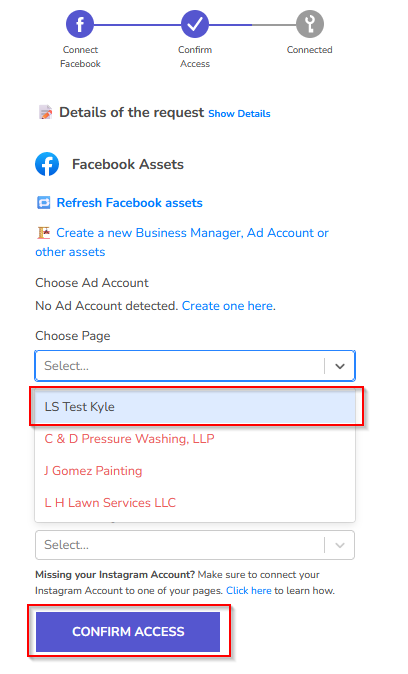Image resolution: width=408 pixels, height=674 pixels.
Task: Click the document icon beside Details of the request
Action: pyautogui.click(x=46, y=112)
